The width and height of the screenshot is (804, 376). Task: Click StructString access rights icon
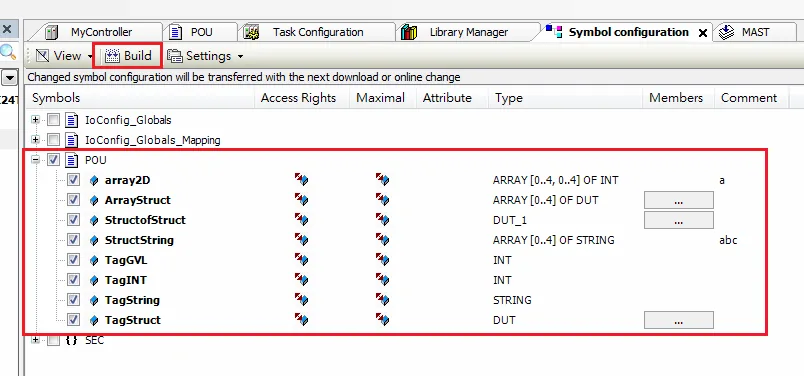(x=301, y=240)
